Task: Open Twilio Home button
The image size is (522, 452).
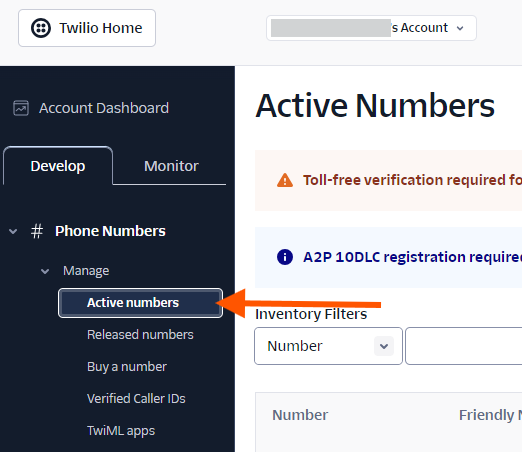Action: (x=87, y=28)
